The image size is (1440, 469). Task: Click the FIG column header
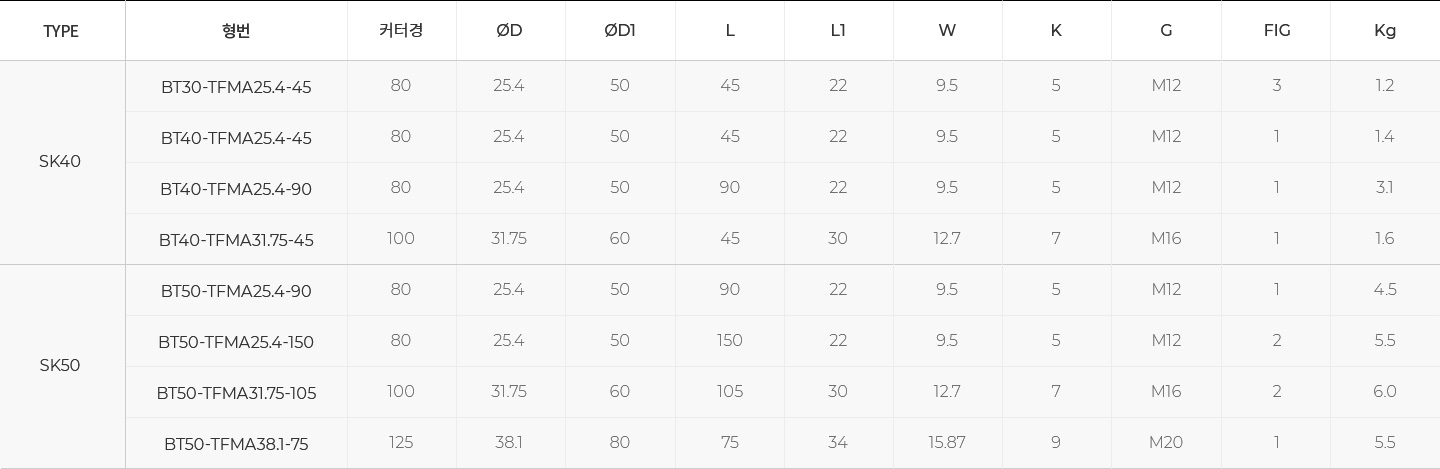click(x=1277, y=30)
